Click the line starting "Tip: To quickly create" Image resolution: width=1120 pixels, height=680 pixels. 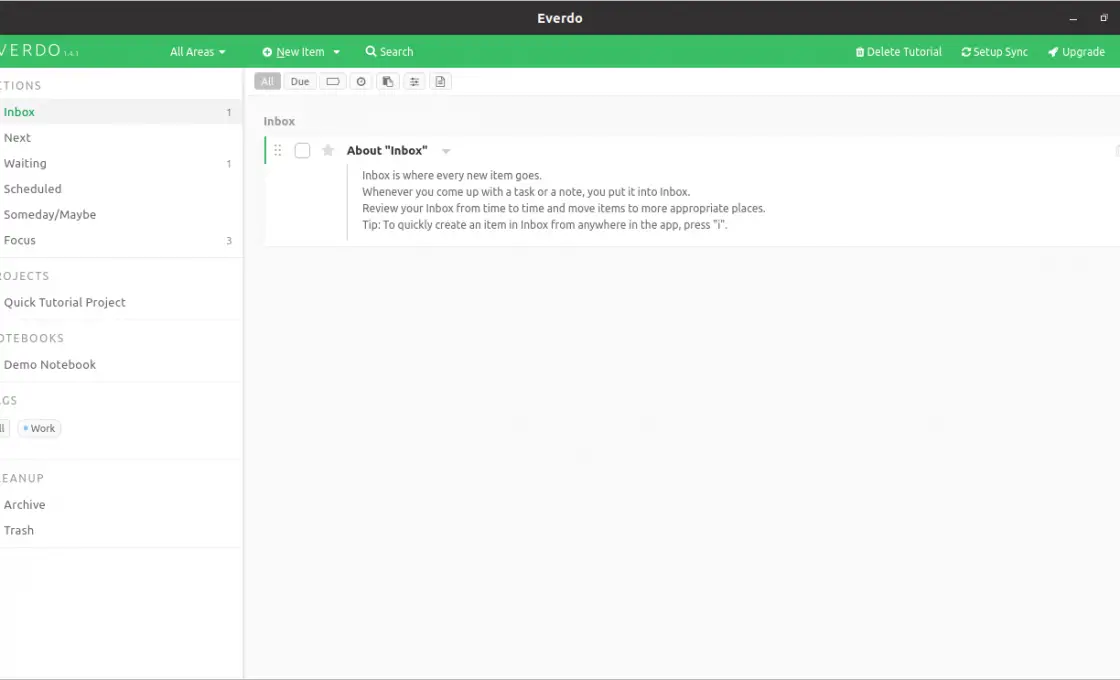pos(544,224)
